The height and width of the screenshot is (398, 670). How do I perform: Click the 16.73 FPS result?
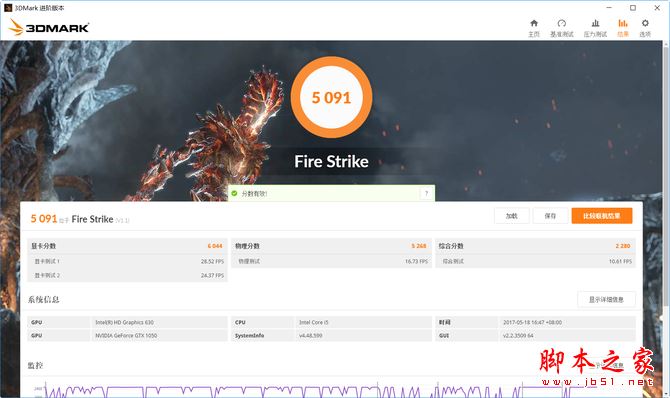click(x=416, y=261)
